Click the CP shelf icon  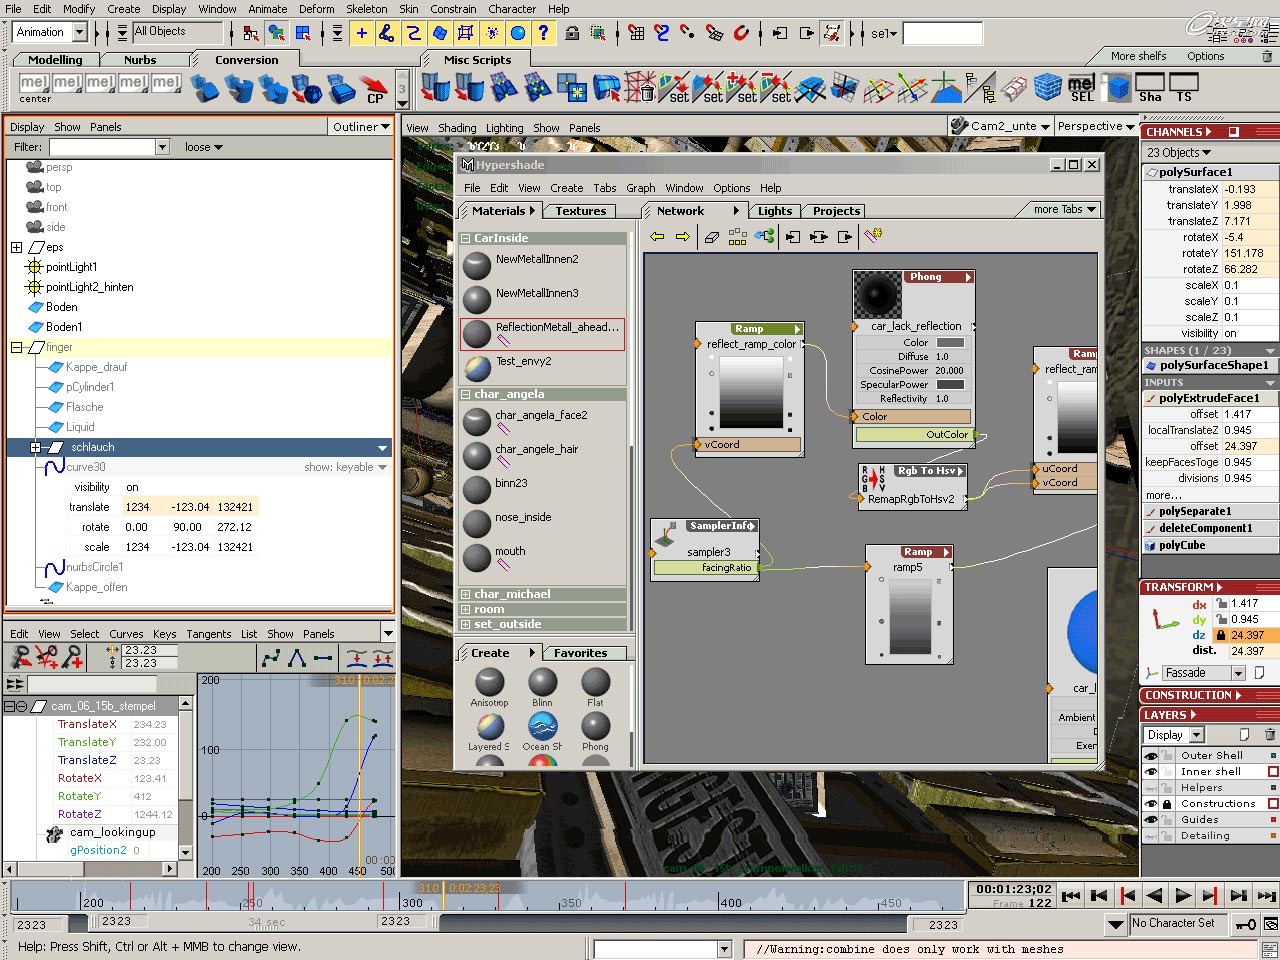(x=374, y=88)
